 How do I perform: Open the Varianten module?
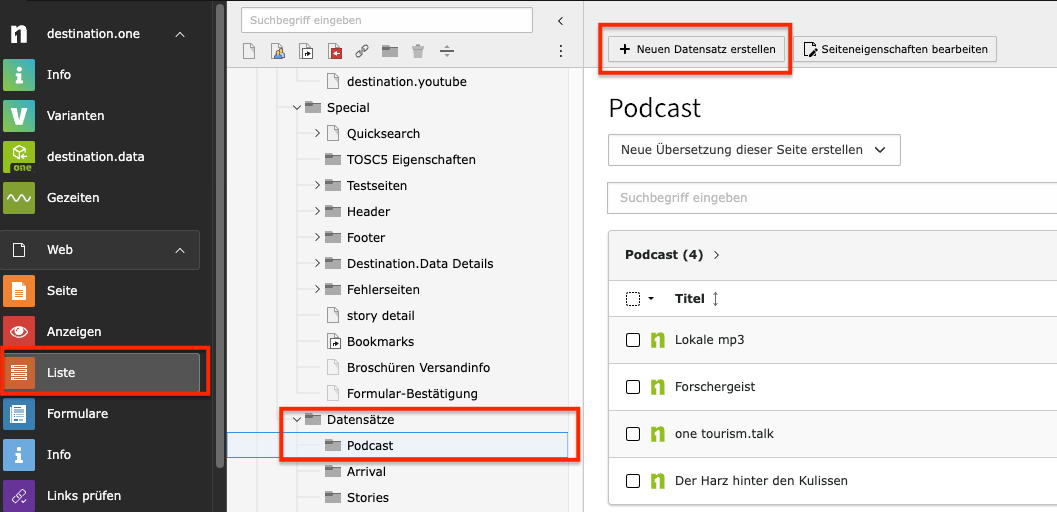[101, 116]
